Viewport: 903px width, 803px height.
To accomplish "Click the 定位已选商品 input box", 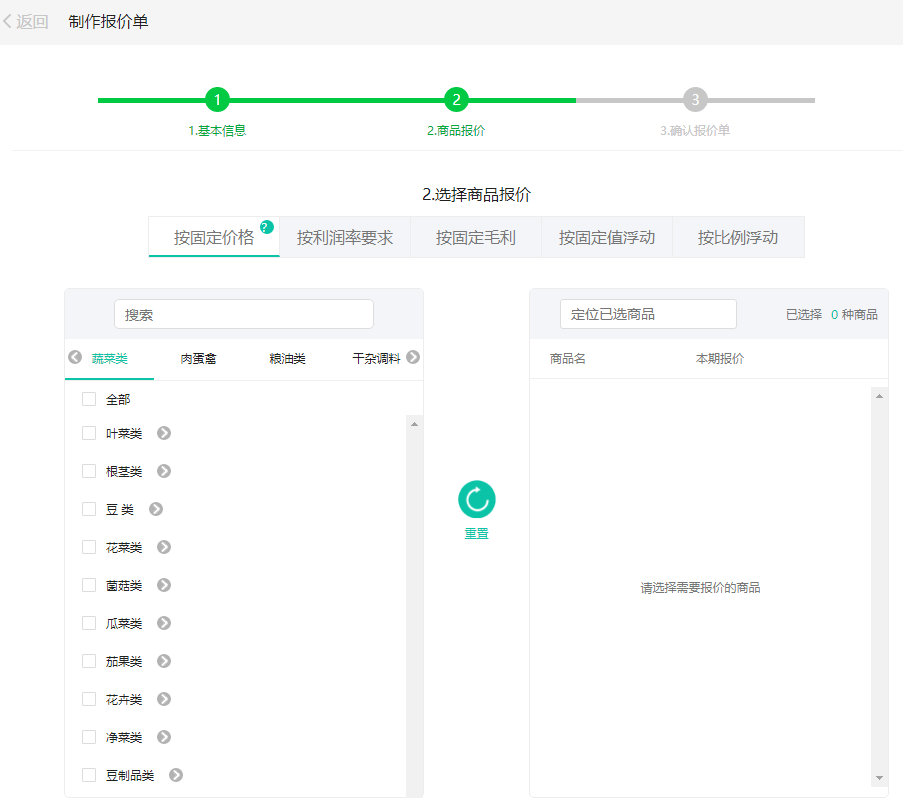I will 648,313.
